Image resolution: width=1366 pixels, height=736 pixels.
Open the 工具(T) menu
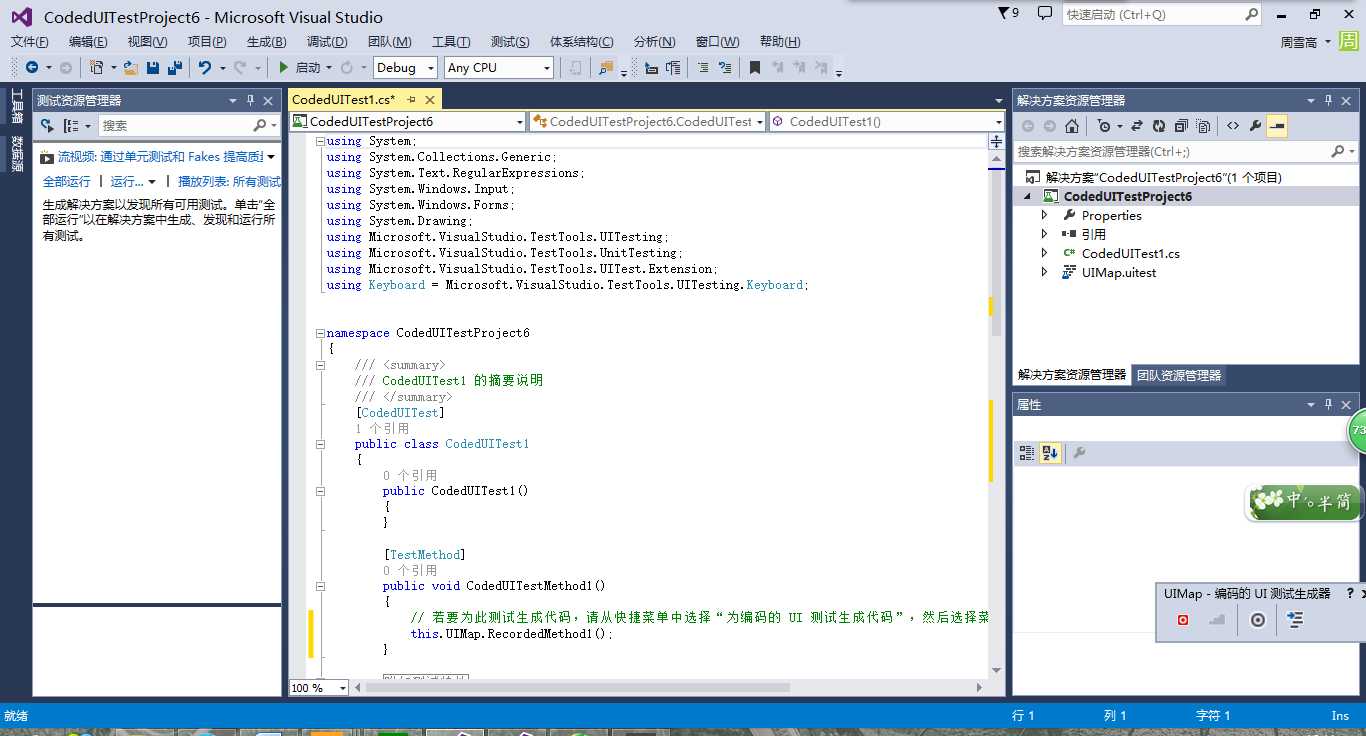pos(451,41)
